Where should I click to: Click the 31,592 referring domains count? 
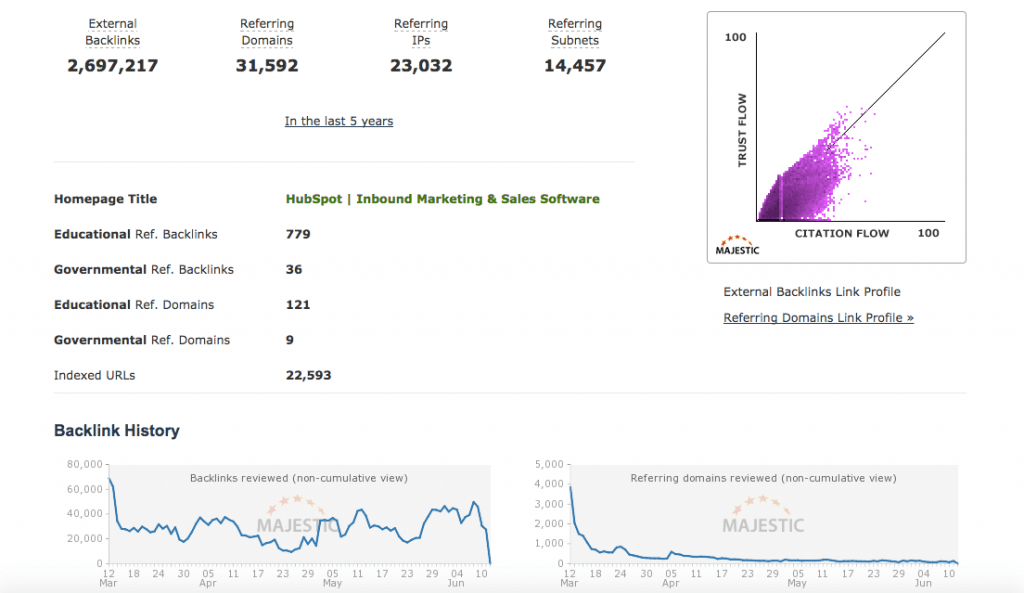267,66
